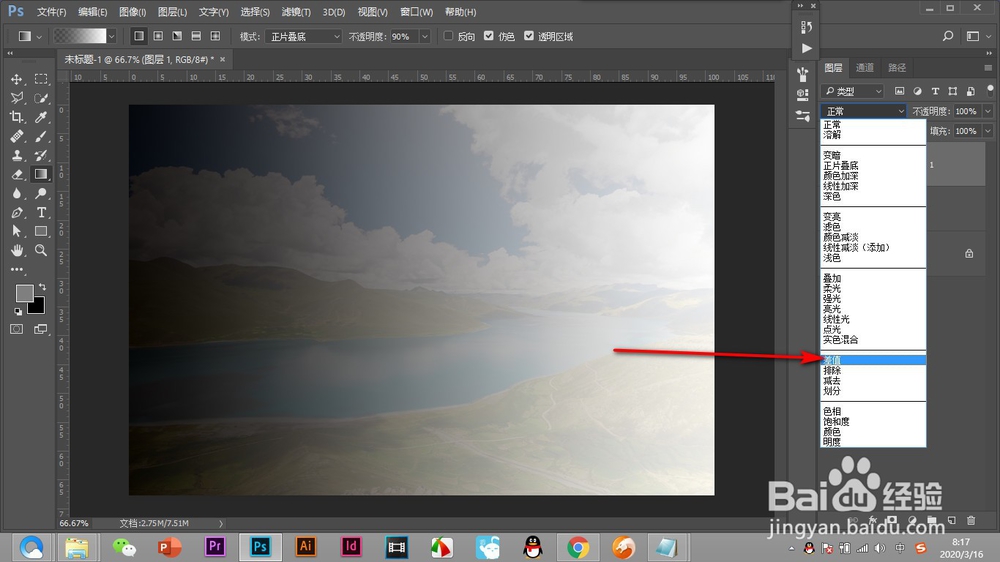Open the layer 不透明度 100% arrow

click(x=988, y=111)
